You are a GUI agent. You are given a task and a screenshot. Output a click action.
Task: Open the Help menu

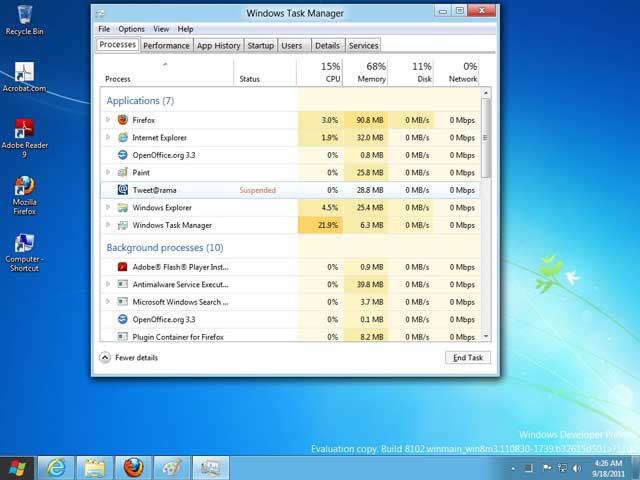coord(185,29)
